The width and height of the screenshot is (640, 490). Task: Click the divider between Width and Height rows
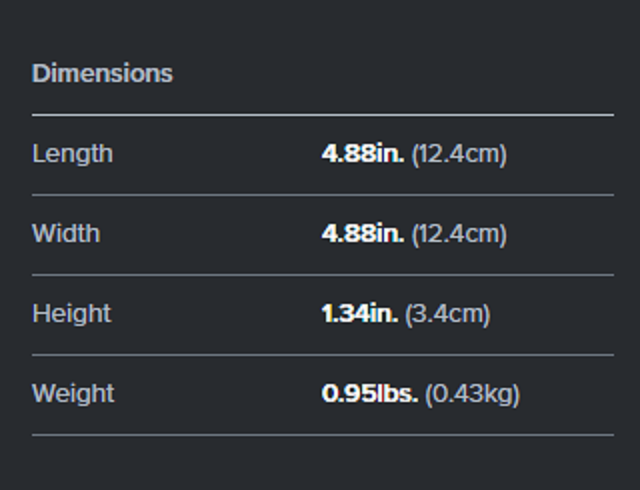[322, 275]
